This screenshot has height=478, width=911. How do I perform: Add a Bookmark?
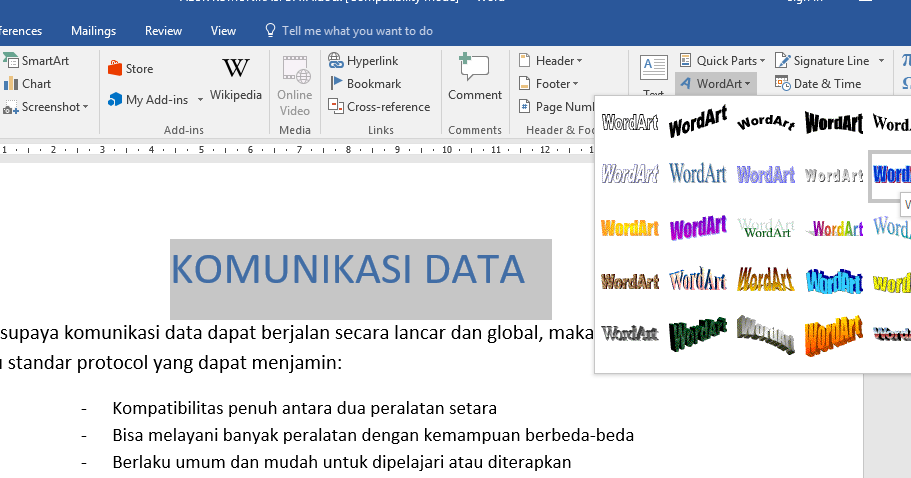pyautogui.click(x=365, y=84)
